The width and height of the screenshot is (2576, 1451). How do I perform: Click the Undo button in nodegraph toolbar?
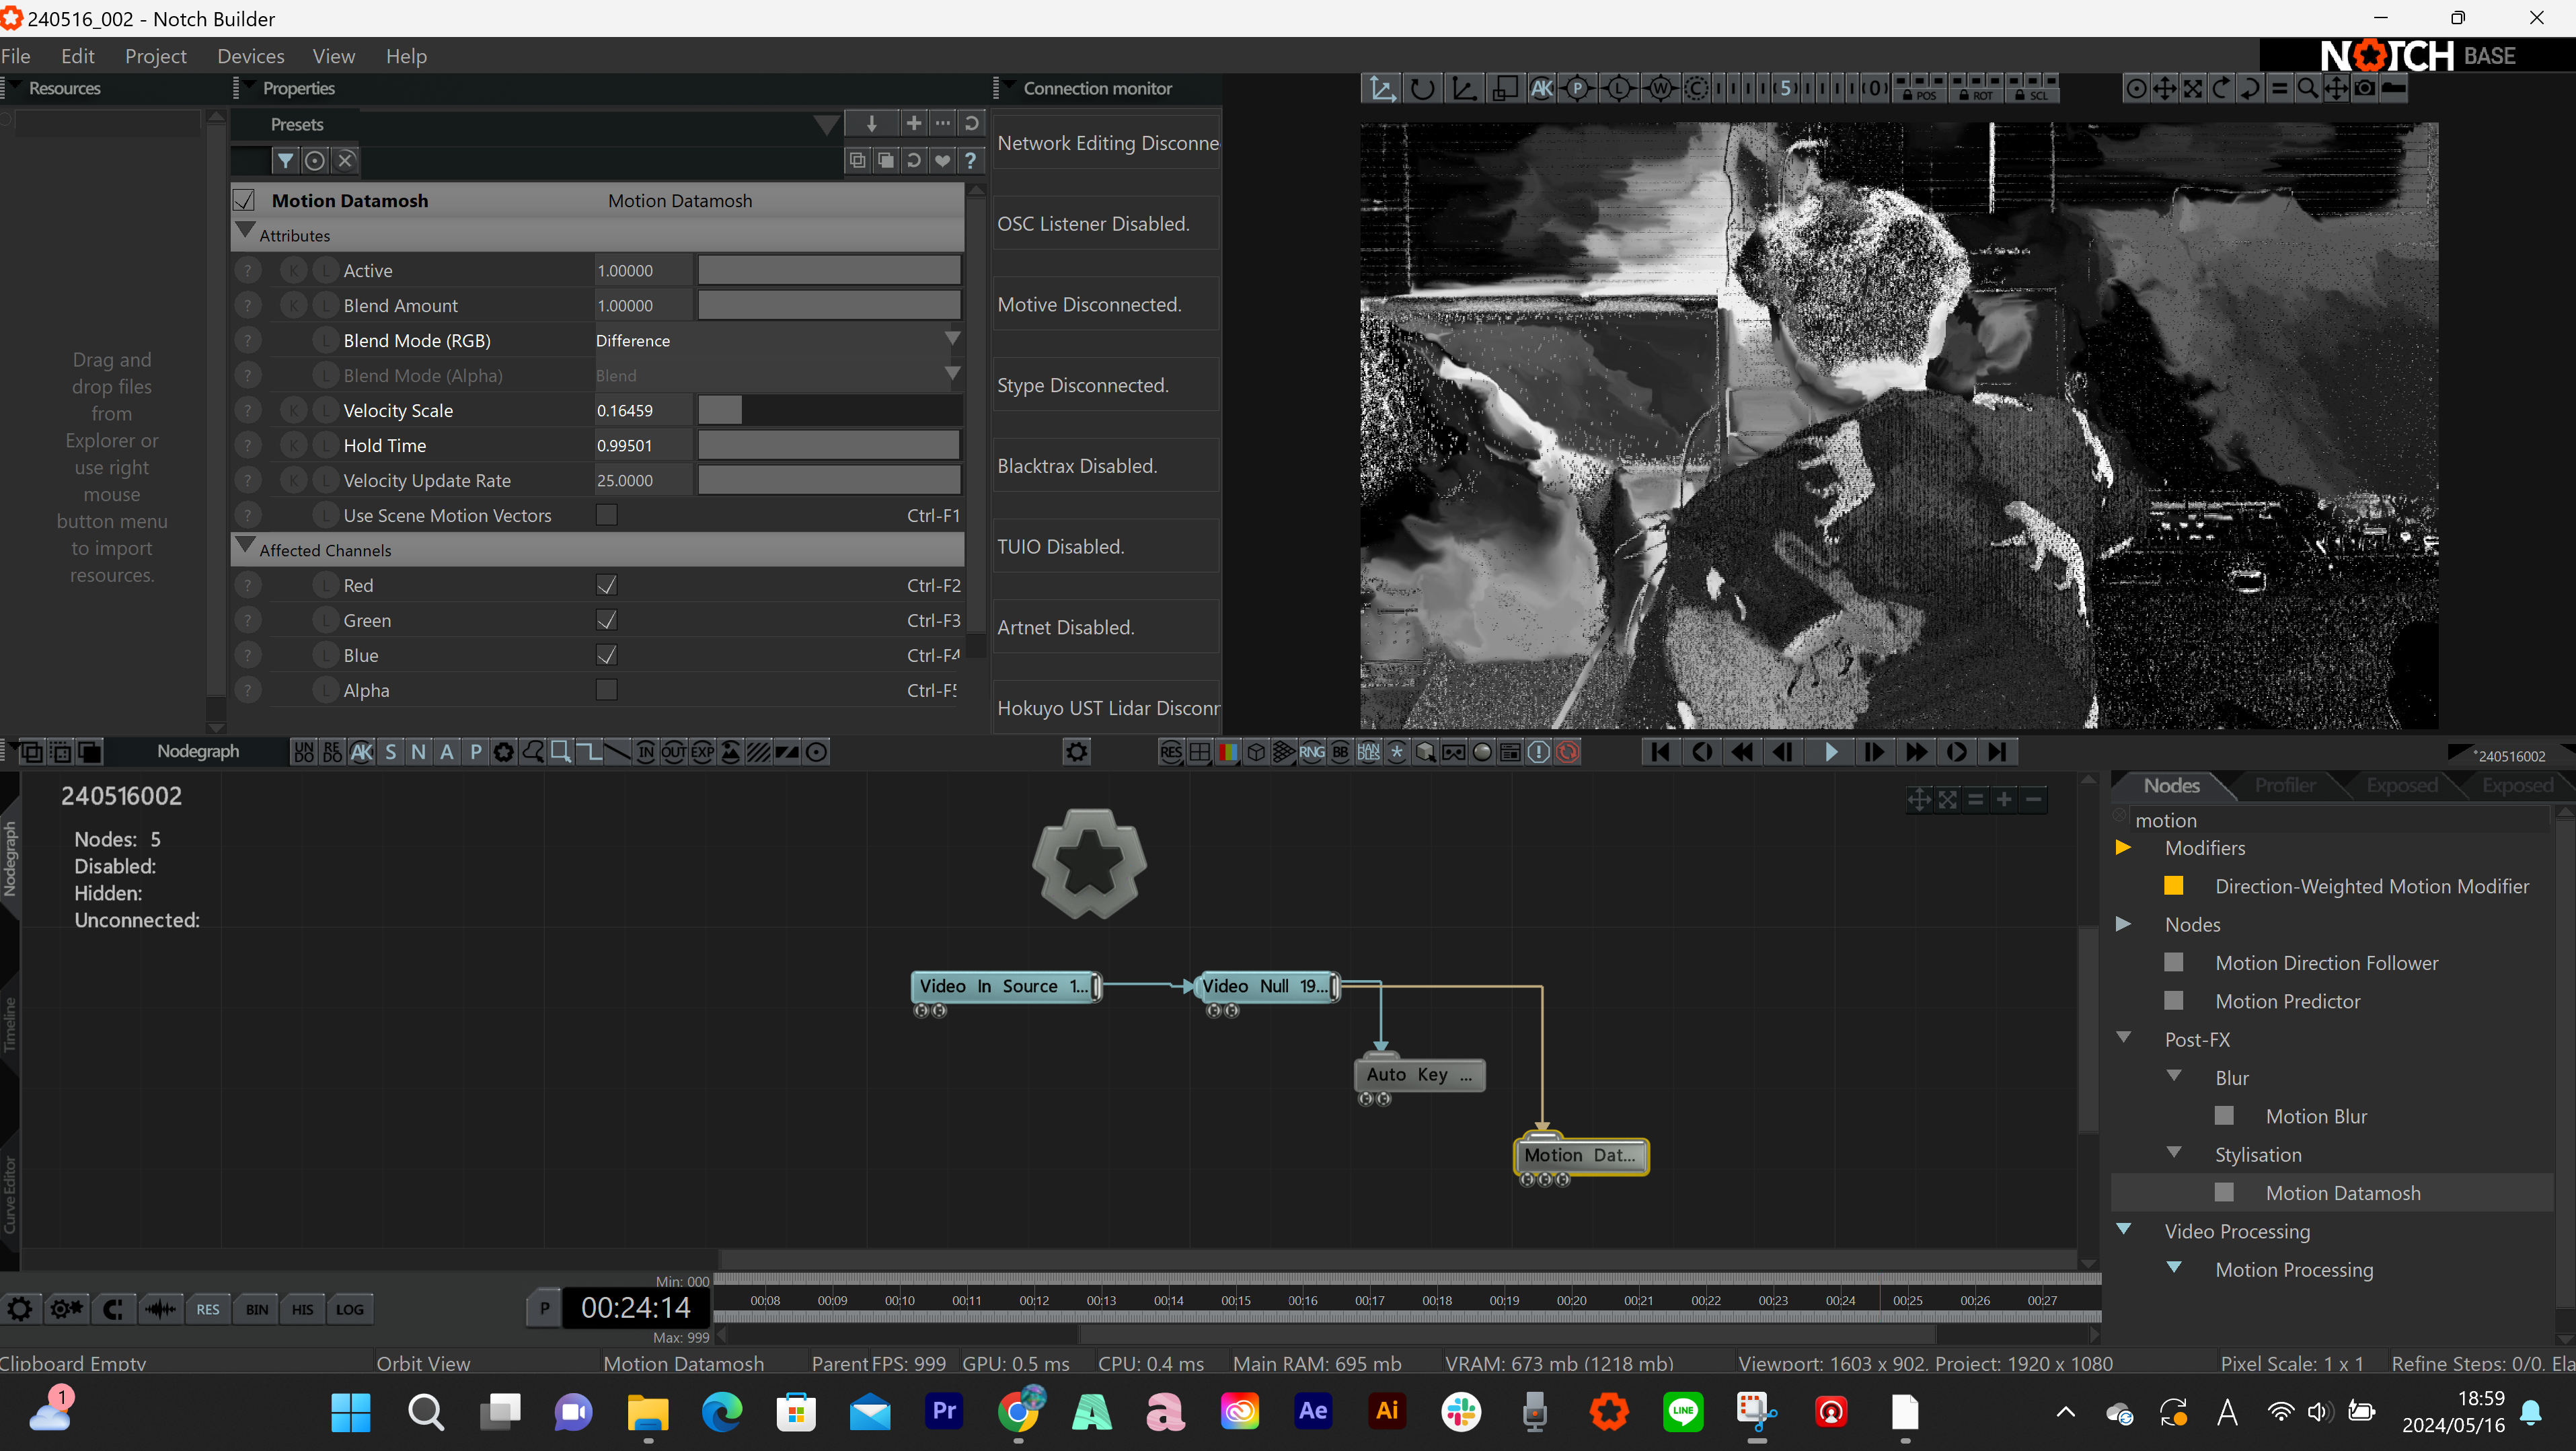point(304,752)
